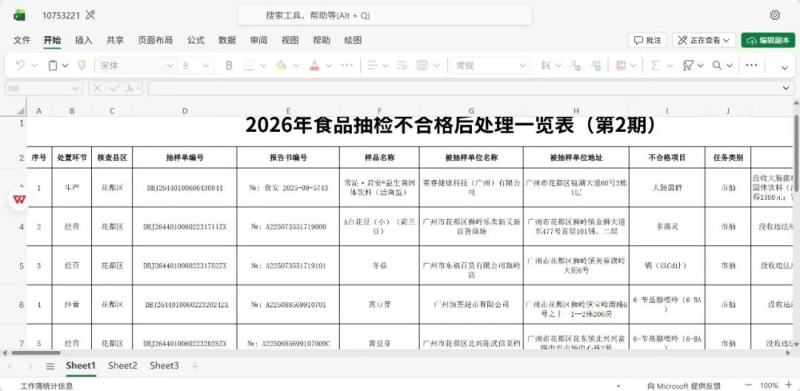Click the increase decimal icon
Image resolution: width=800 pixels, height=391 pixels.
click(595, 65)
